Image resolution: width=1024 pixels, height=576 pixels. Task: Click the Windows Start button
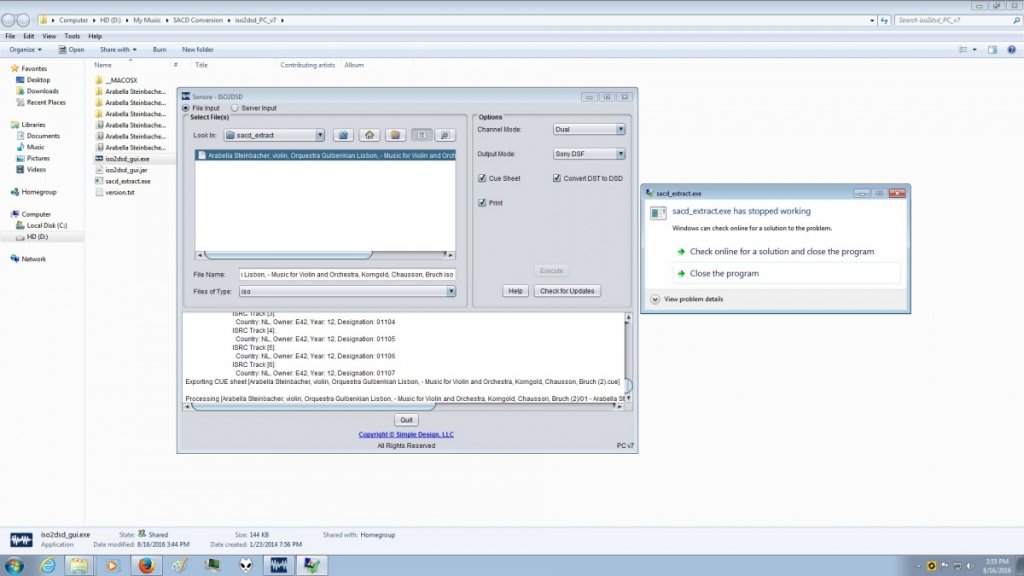[14, 565]
